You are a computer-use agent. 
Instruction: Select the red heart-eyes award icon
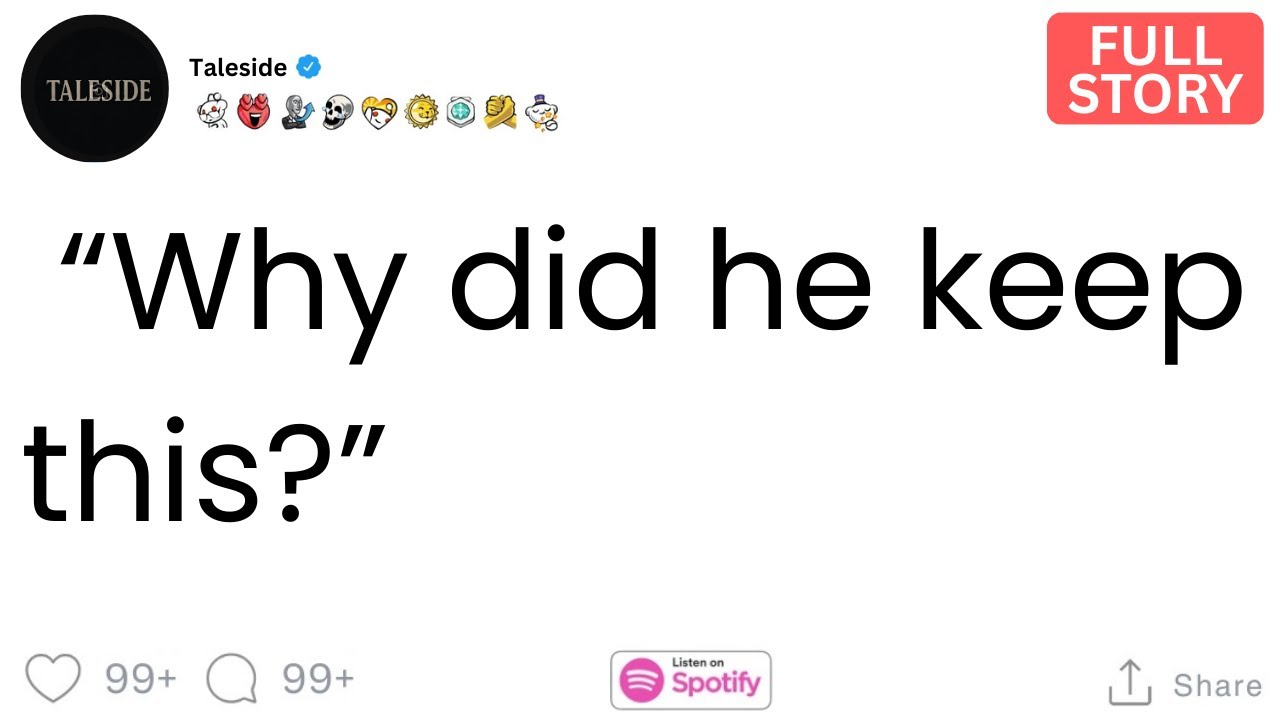click(x=254, y=113)
